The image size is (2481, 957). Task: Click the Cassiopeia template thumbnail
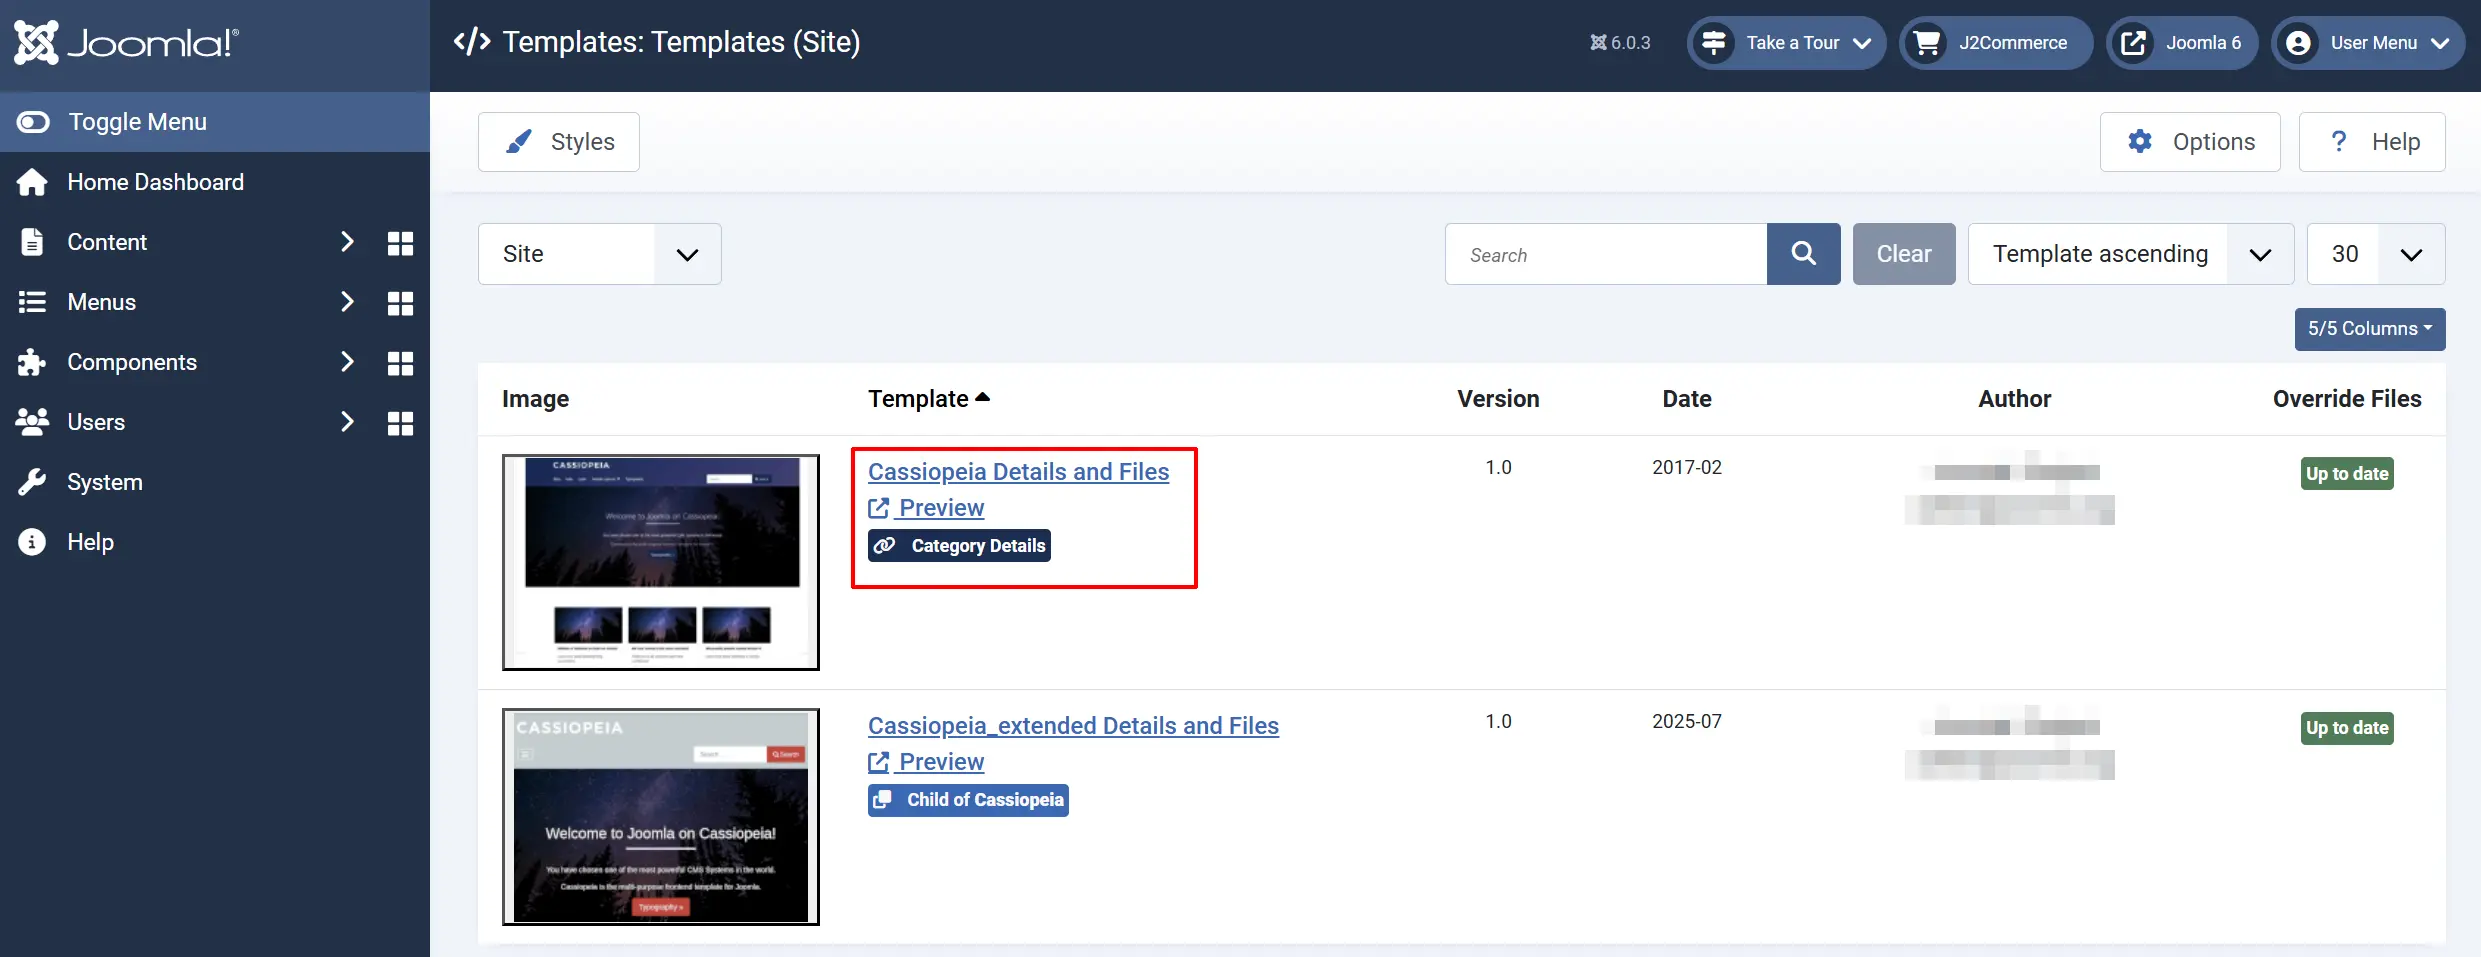(x=661, y=562)
